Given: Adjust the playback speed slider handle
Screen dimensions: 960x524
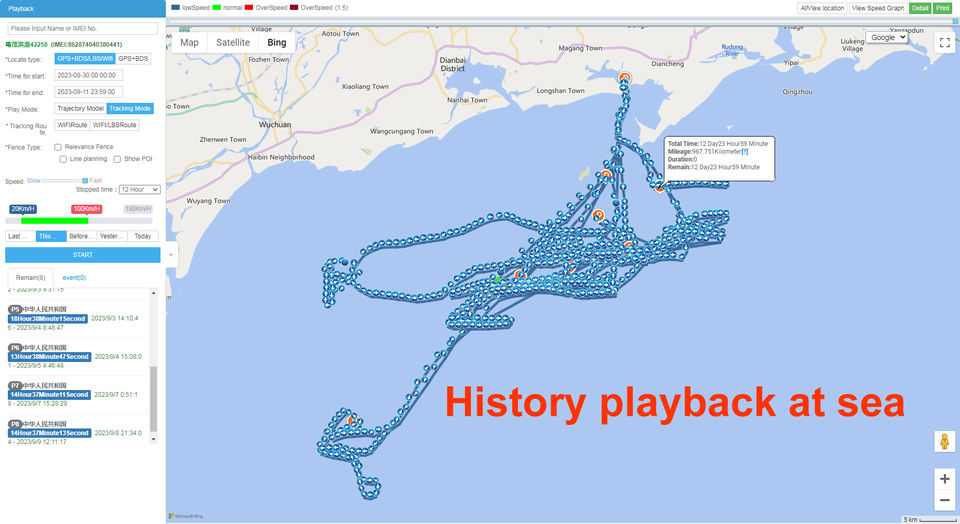Looking at the screenshot, I should 85,181.
